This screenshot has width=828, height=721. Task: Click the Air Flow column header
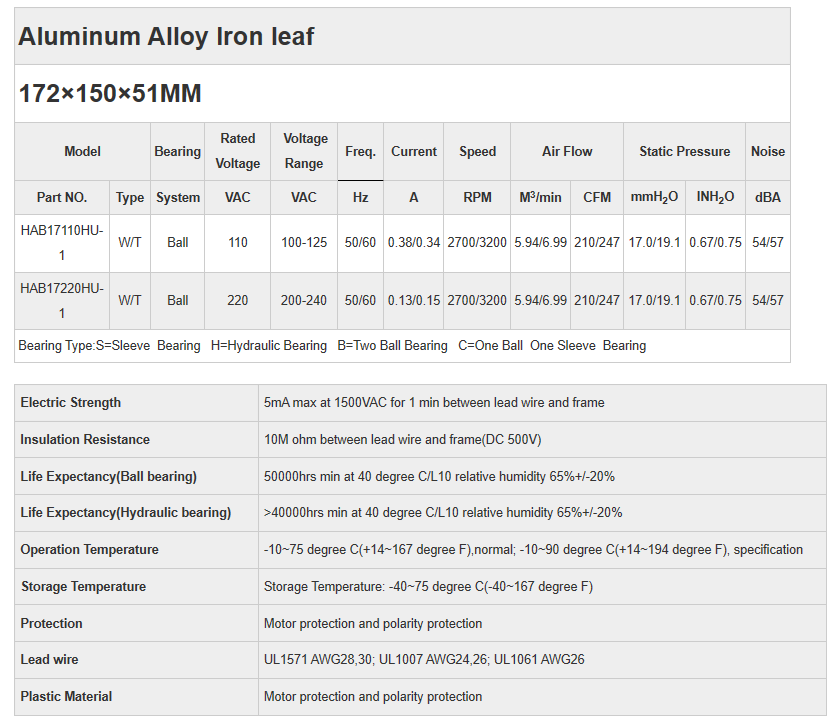pos(567,152)
